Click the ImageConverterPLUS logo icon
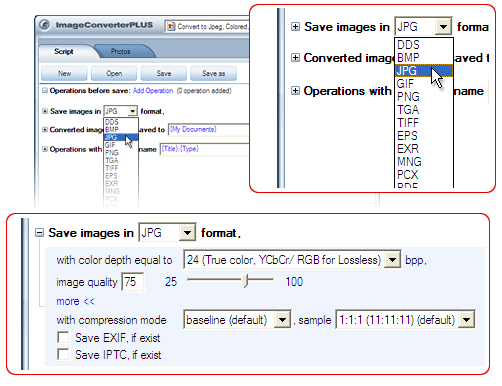Image resolution: width=502 pixels, height=386 pixels. (x=44, y=25)
